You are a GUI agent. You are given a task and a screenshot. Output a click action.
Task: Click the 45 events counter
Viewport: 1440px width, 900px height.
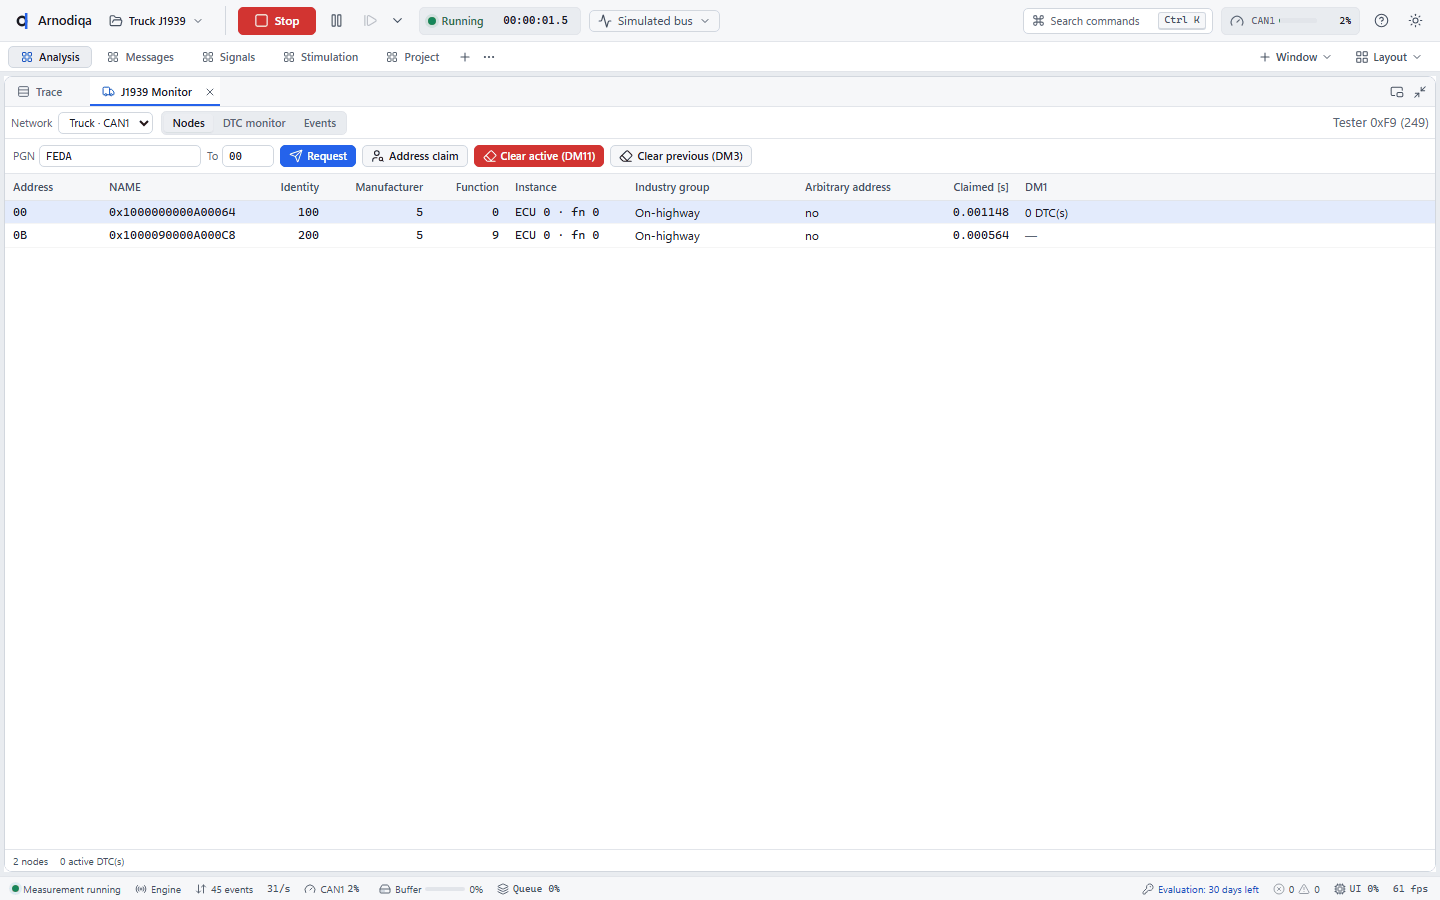click(x=224, y=889)
